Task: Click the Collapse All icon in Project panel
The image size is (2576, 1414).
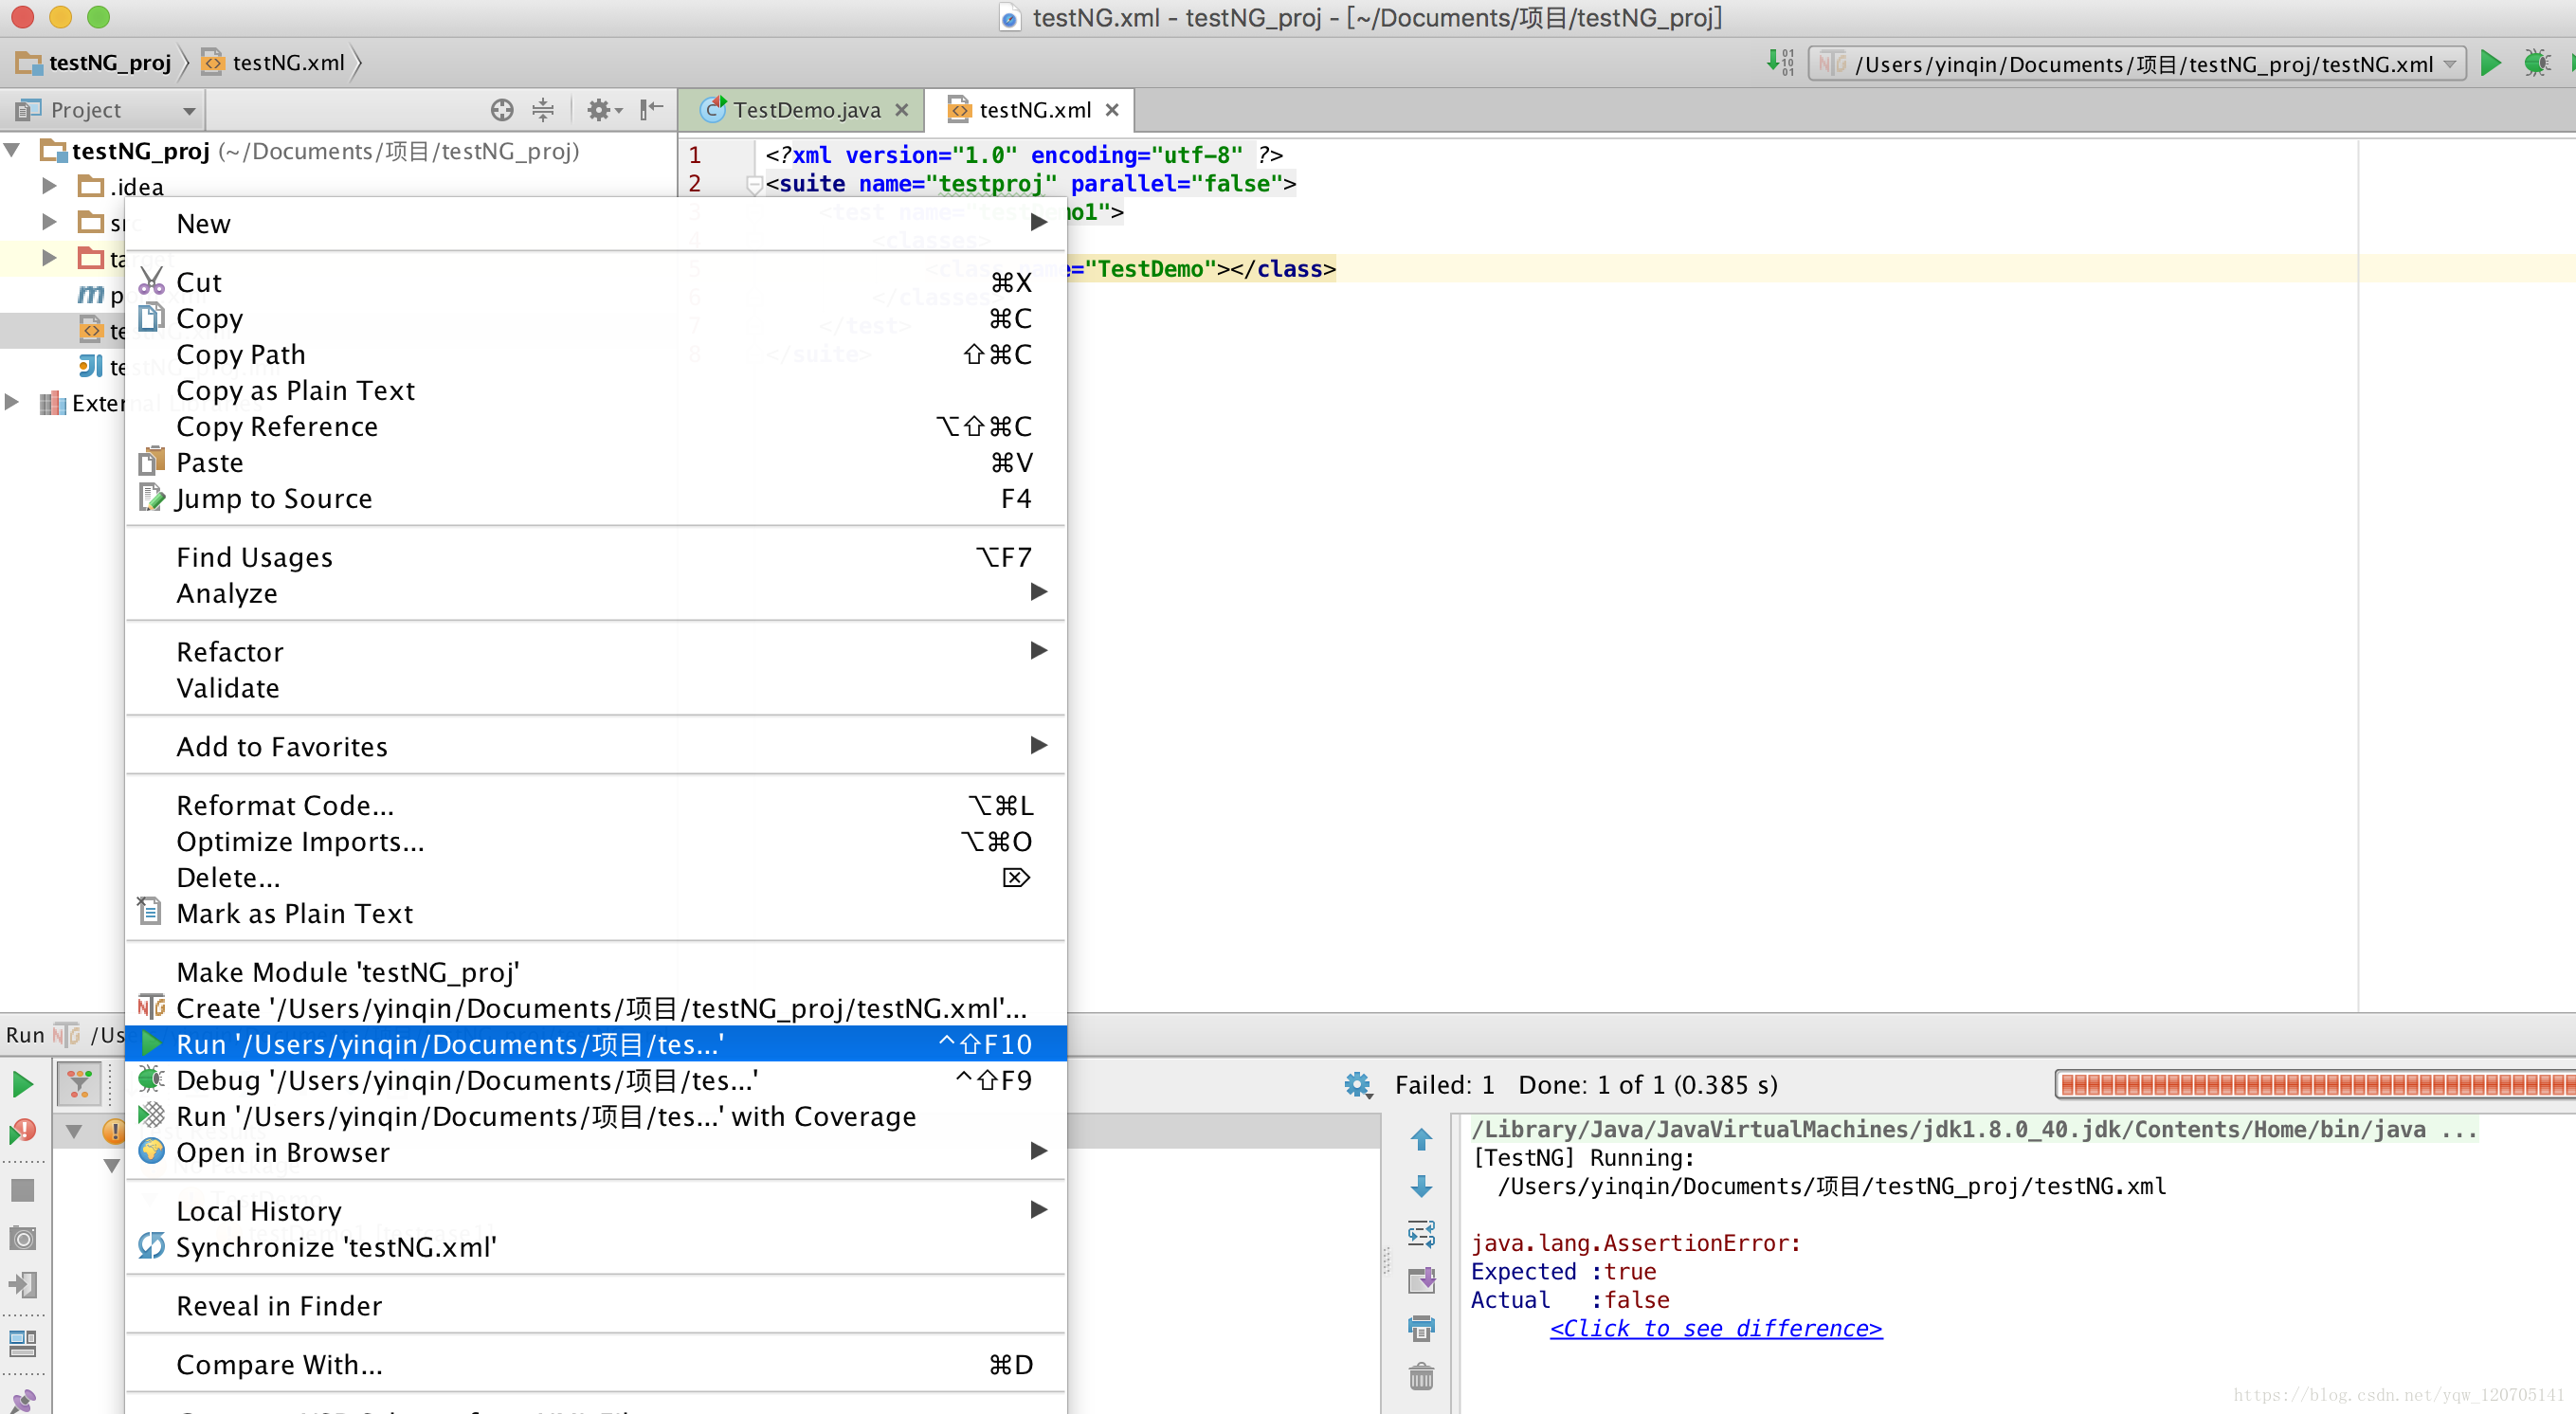Action: click(543, 110)
